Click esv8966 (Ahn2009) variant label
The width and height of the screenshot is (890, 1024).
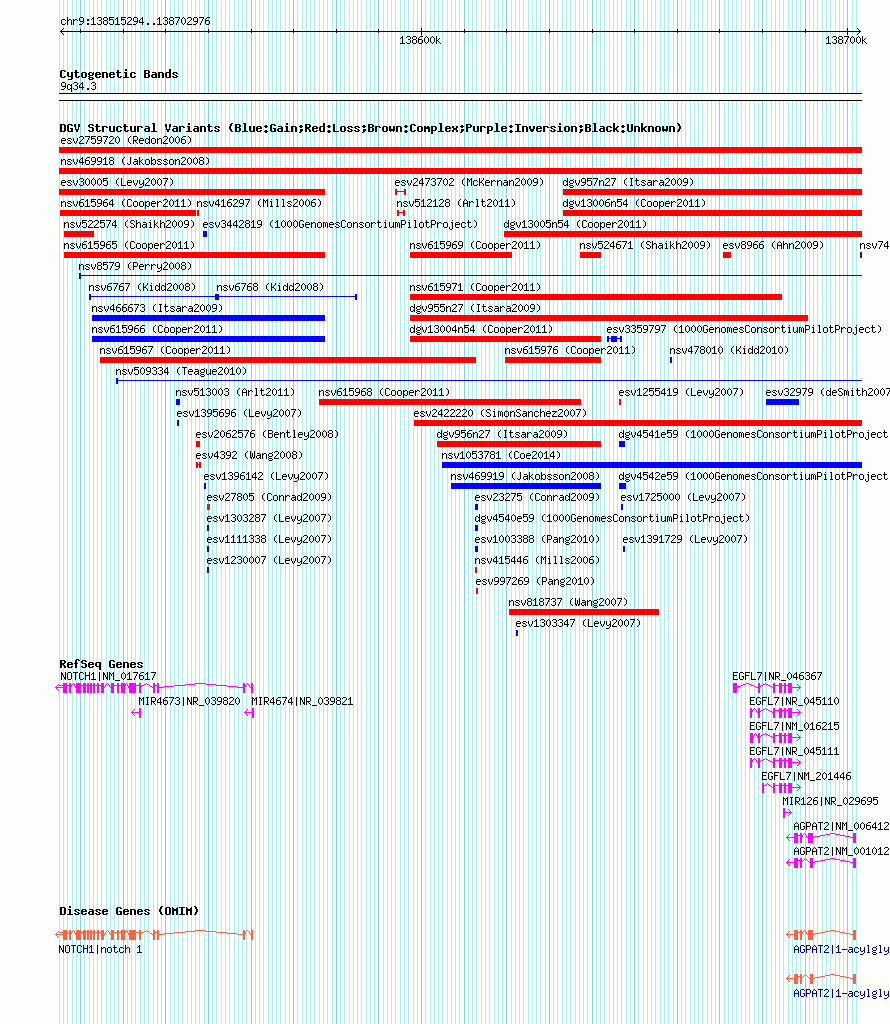(773, 245)
